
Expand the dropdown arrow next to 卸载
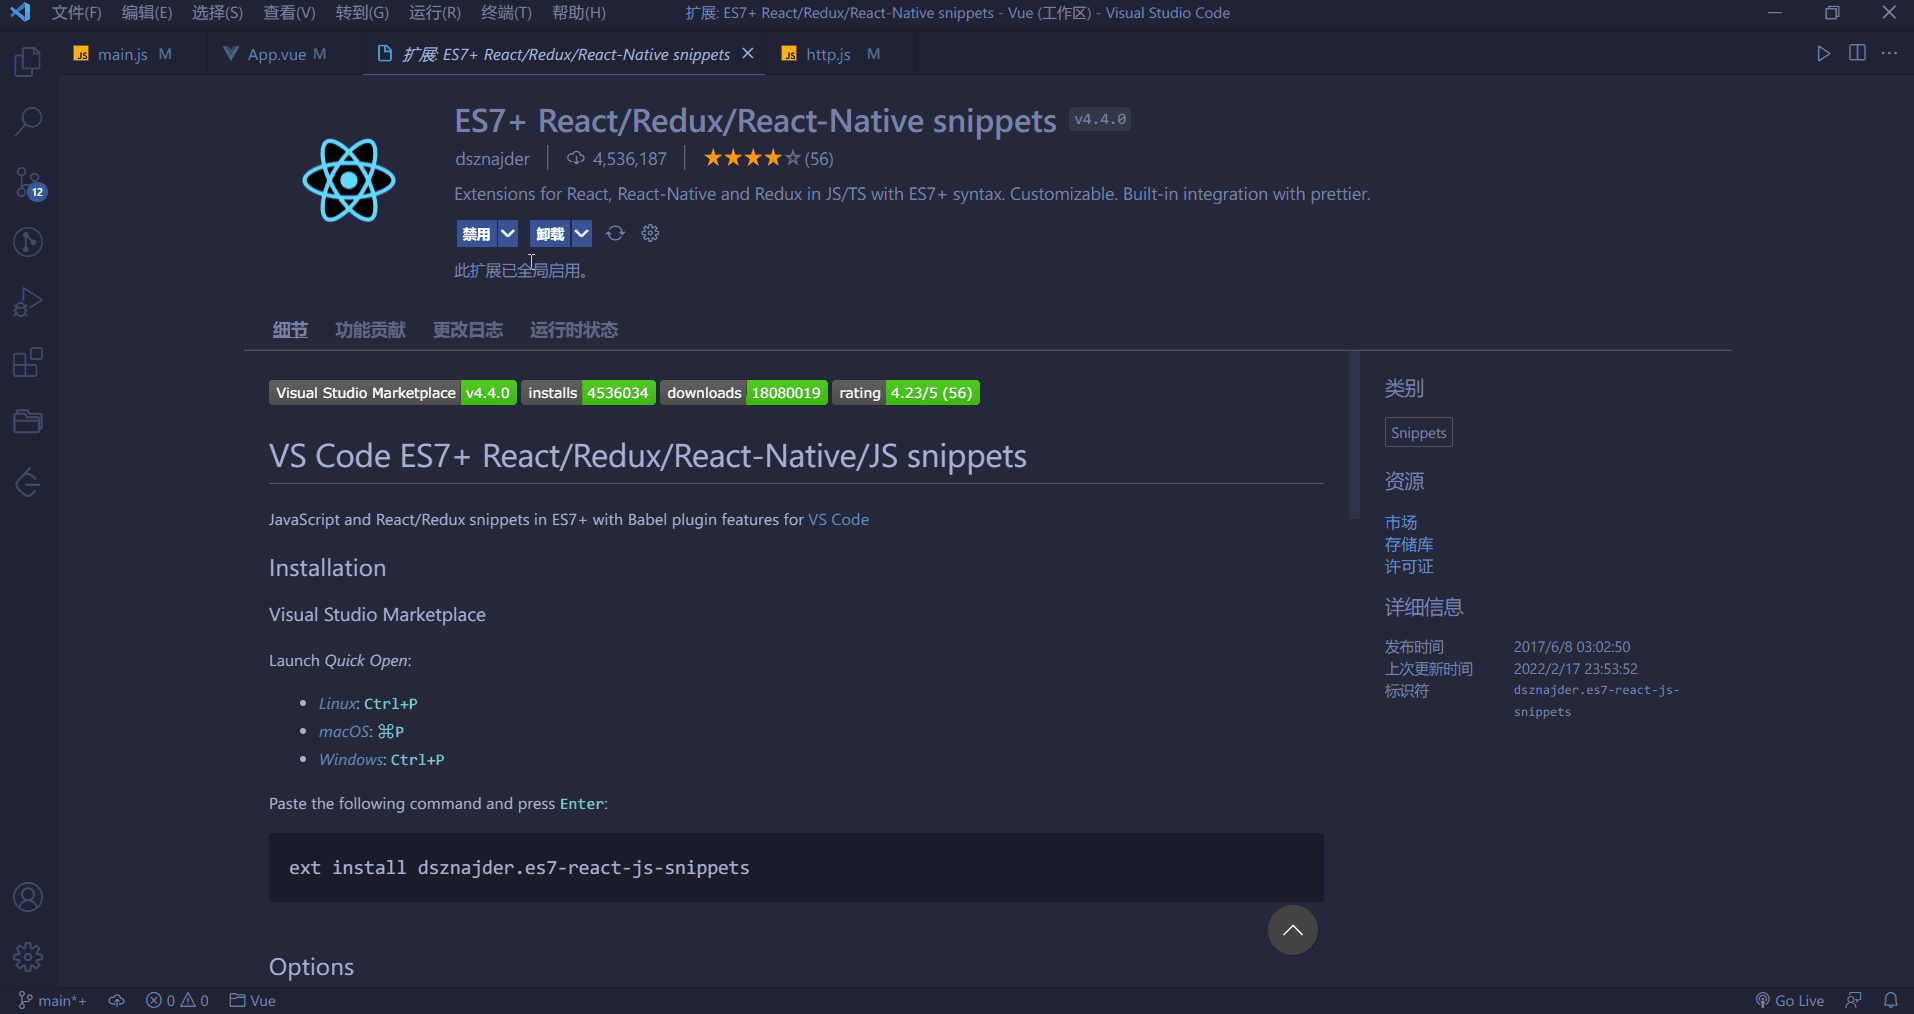click(x=581, y=234)
